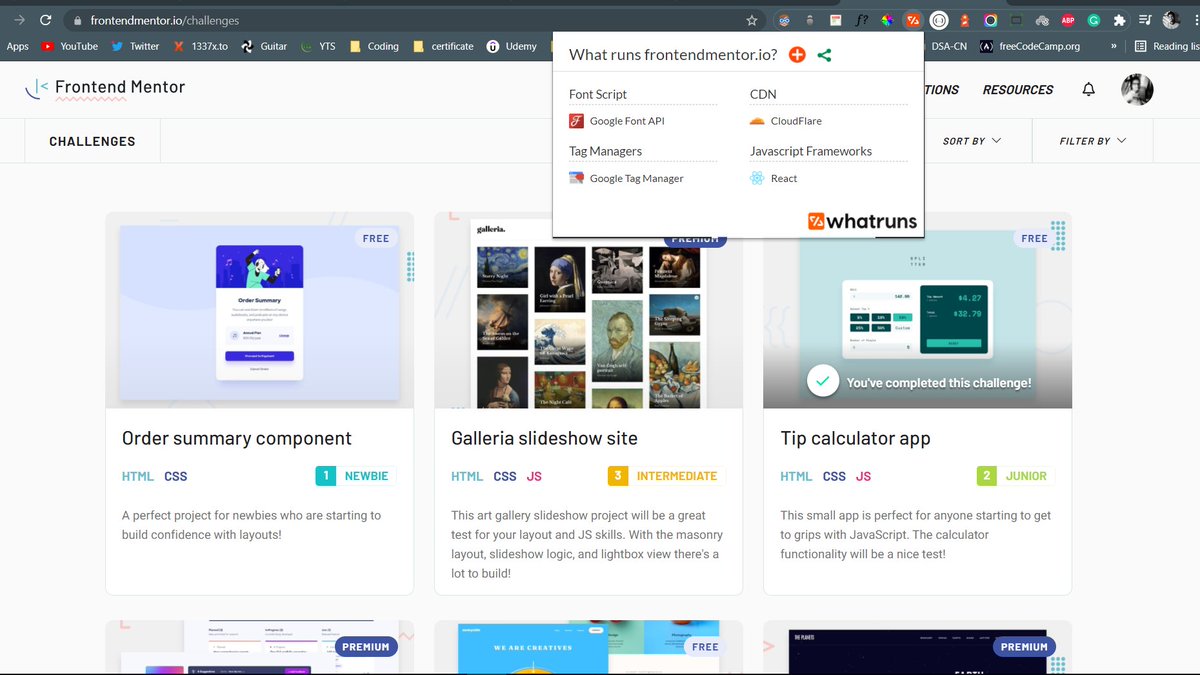The image size is (1200, 675).
Task: Click the Order summary component preview thumbnail
Action: (259, 310)
